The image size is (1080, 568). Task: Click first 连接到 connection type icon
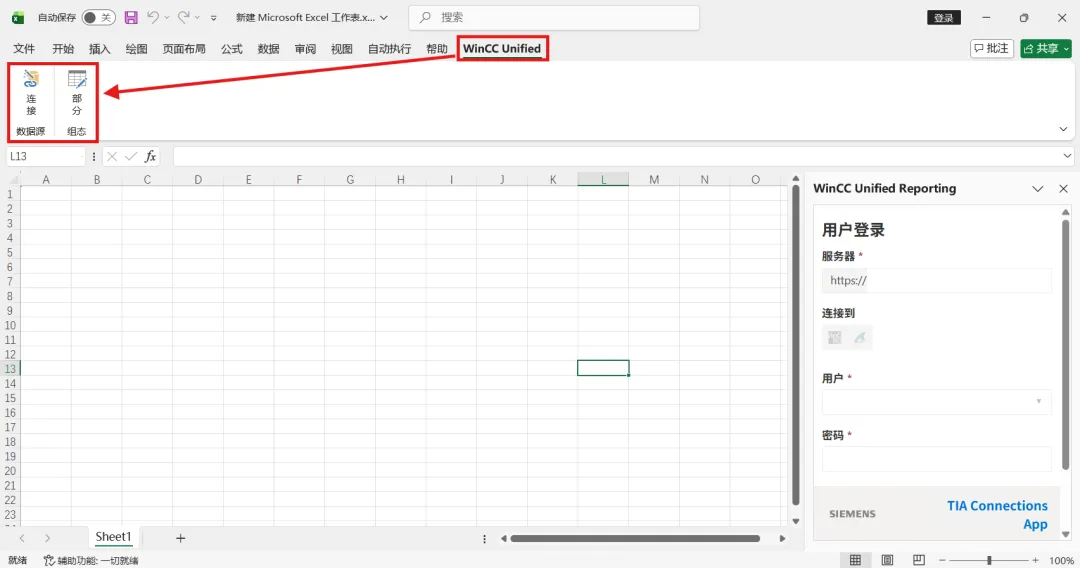pyautogui.click(x=835, y=337)
